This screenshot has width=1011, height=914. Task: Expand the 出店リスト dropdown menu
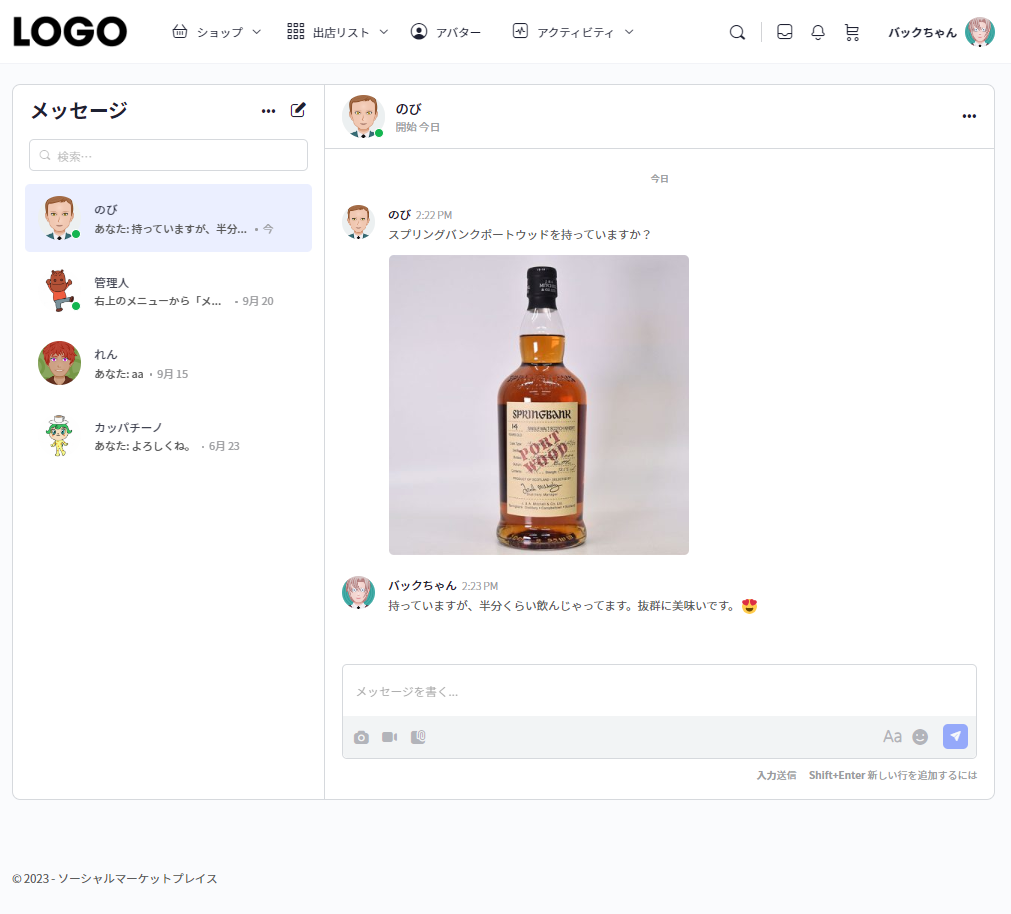338,32
